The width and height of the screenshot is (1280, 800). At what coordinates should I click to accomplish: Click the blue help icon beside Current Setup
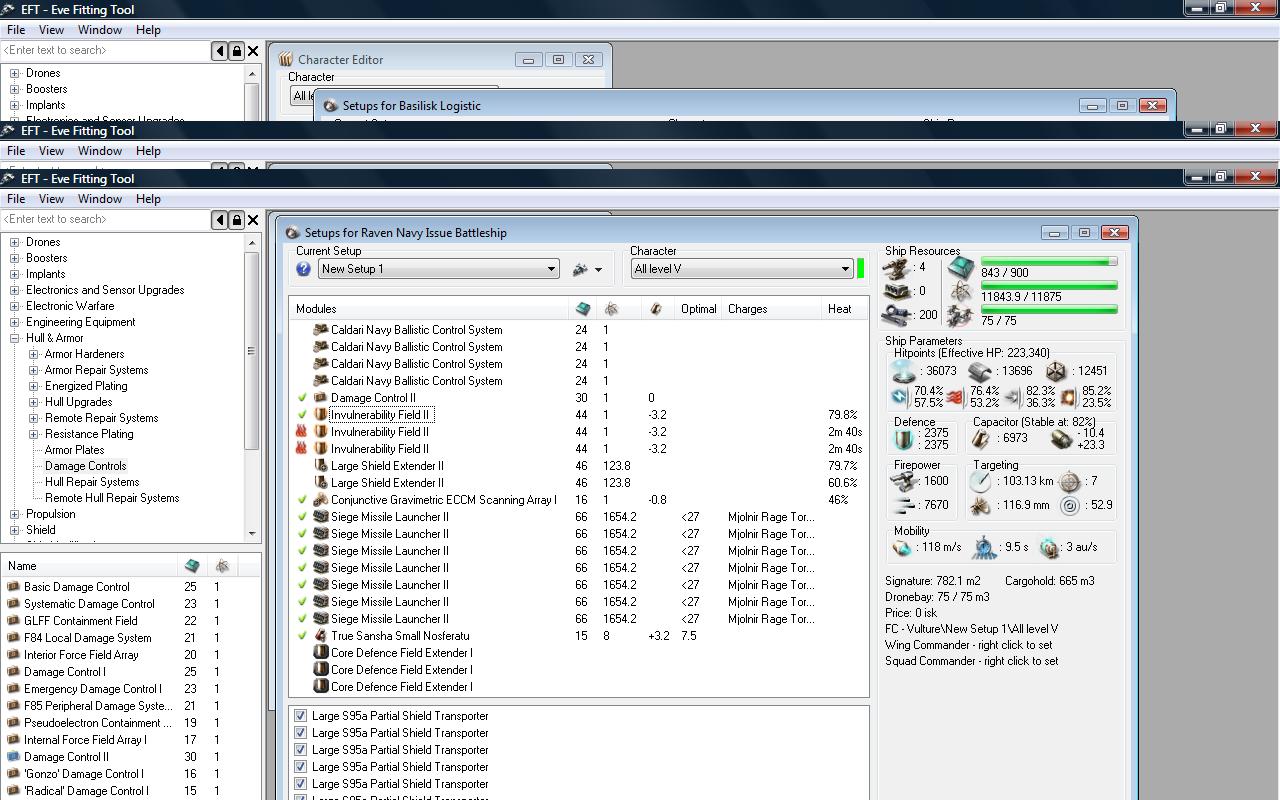[x=303, y=269]
